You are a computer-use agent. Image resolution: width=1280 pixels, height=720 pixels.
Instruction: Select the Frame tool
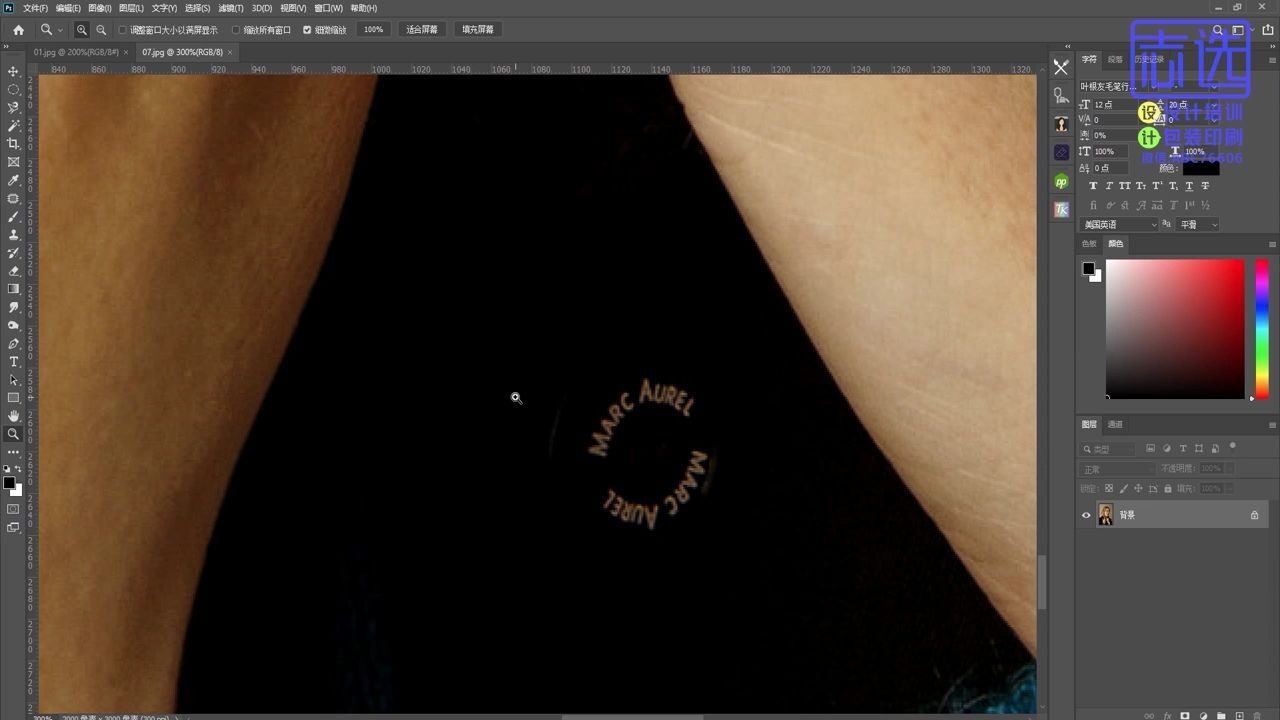tap(13, 162)
